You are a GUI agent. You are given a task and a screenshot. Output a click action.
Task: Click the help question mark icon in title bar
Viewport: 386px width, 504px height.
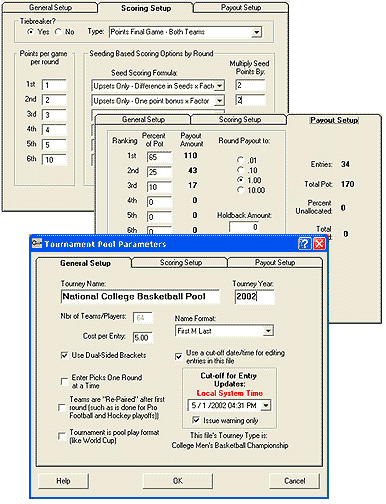[x=304, y=244]
